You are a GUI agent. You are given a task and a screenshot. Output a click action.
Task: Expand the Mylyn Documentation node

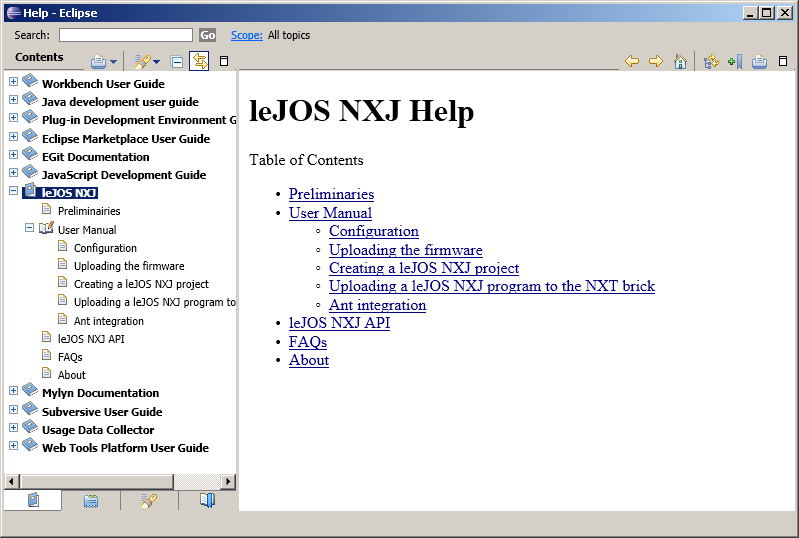pos(13,391)
